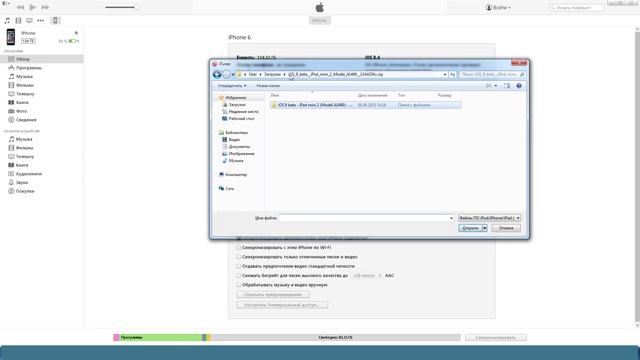Expand the file name combo box arrow
This screenshot has width=640, height=360.
451,218
